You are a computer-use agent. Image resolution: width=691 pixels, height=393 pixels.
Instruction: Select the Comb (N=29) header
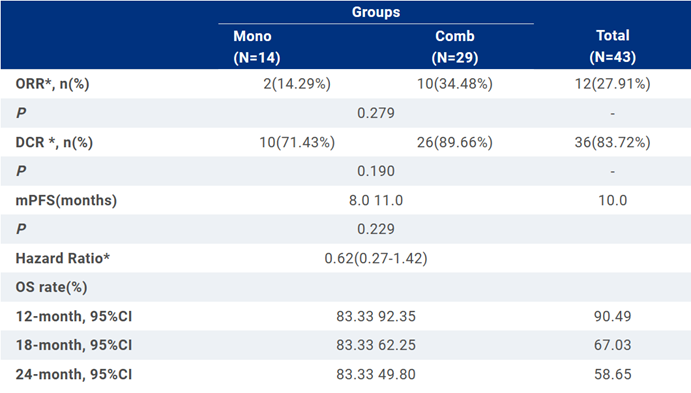pyautogui.click(x=455, y=47)
